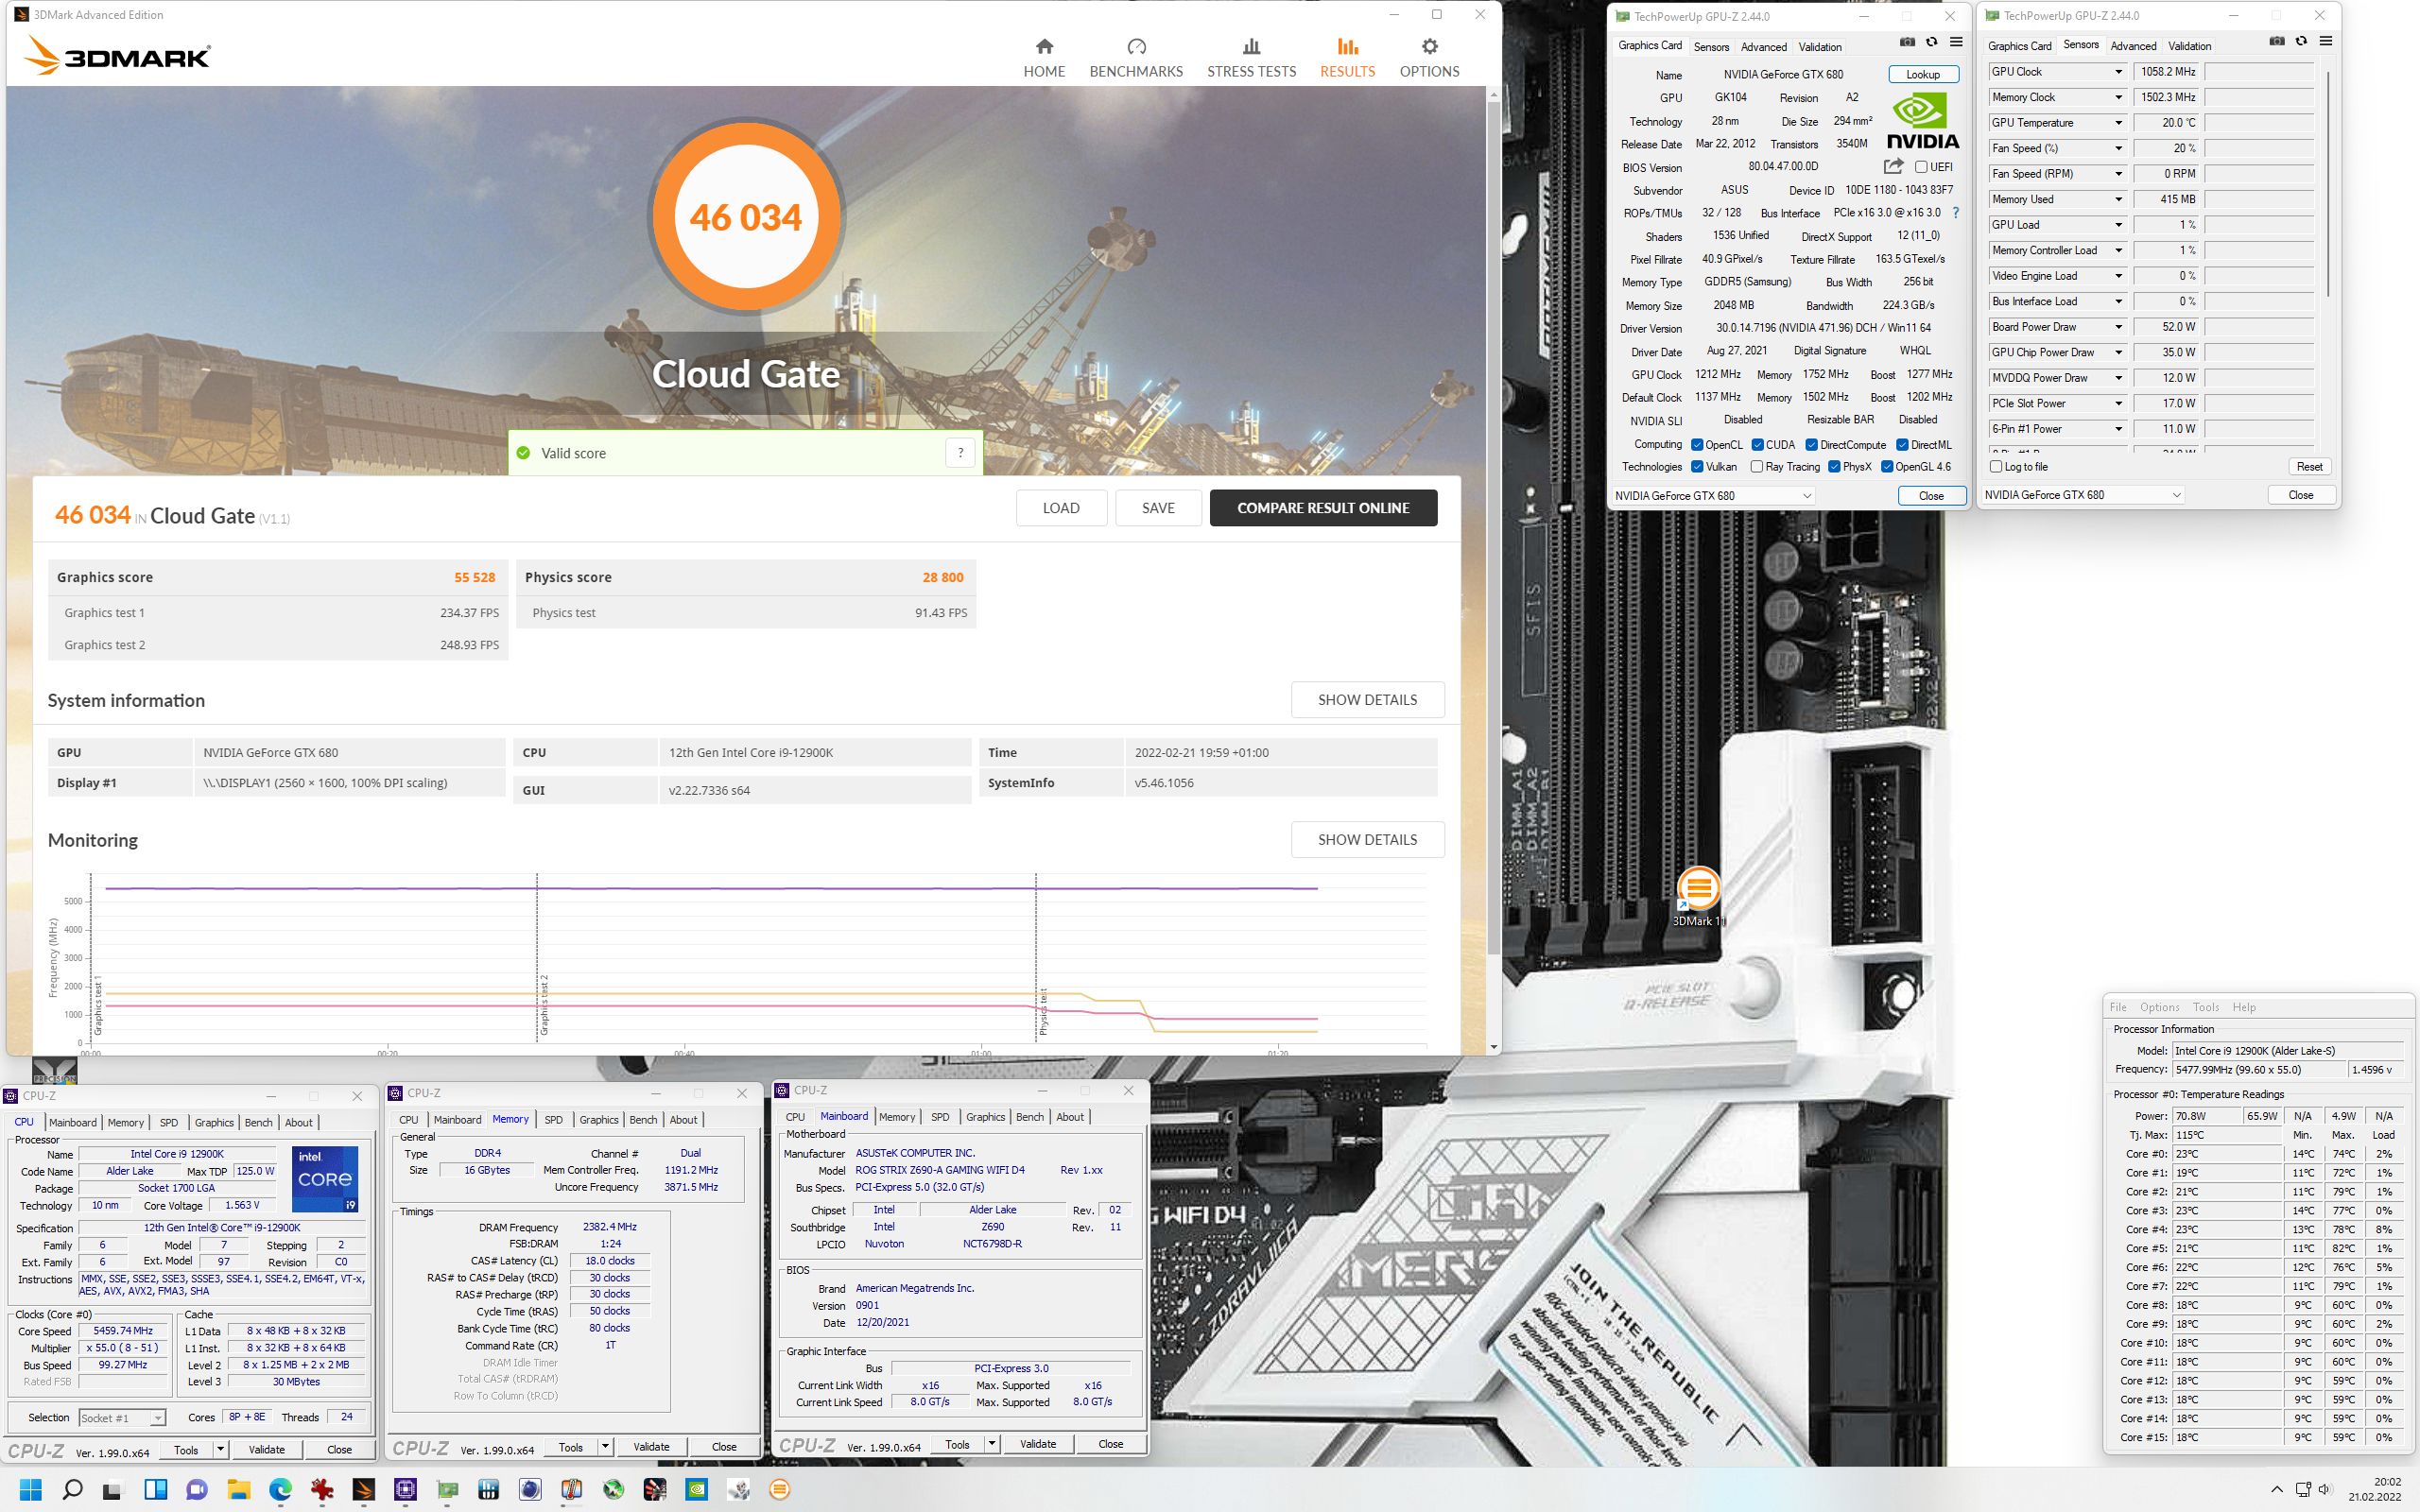Expand the Board Power Draw sensor dropdown
Viewport: 2420px width, 1512px height.
point(2117,327)
